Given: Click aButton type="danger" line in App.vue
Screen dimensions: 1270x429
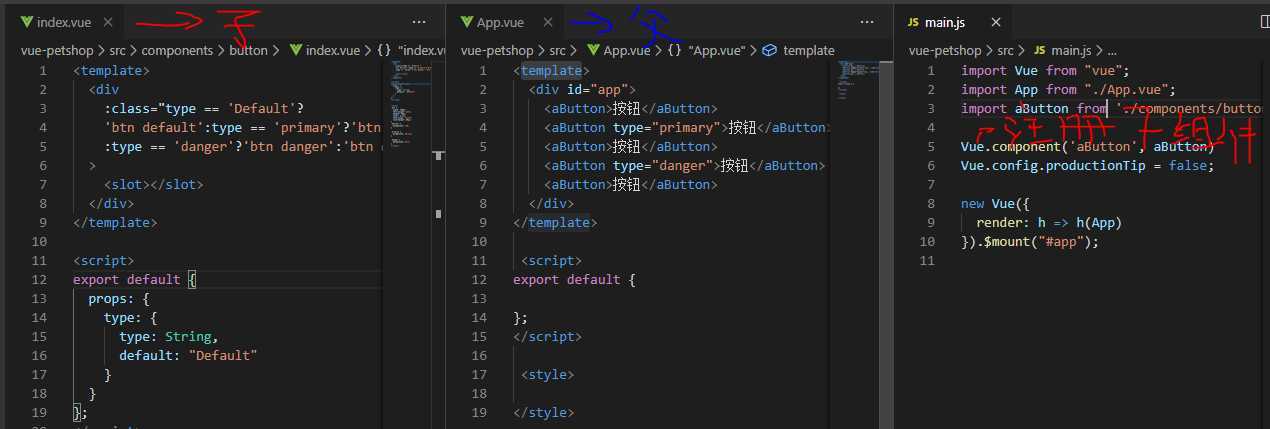Looking at the screenshot, I should [684, 166].
